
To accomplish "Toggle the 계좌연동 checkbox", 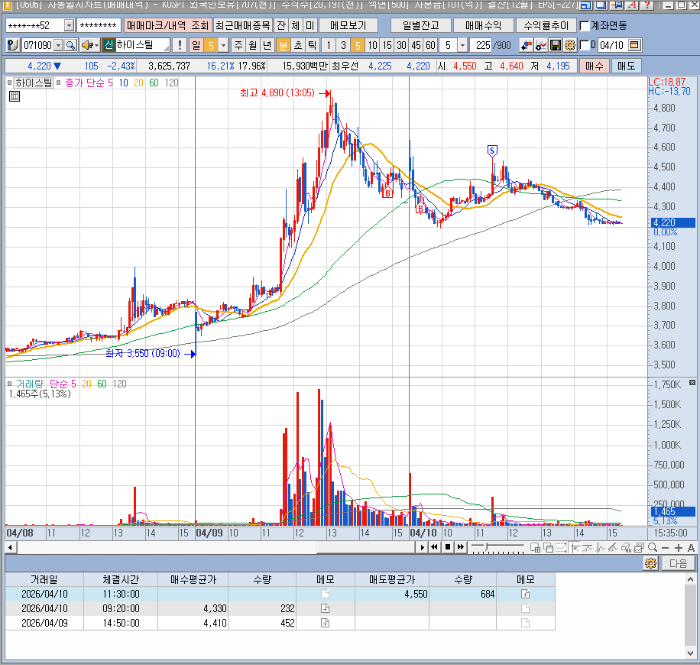I will tap(584, 25).
